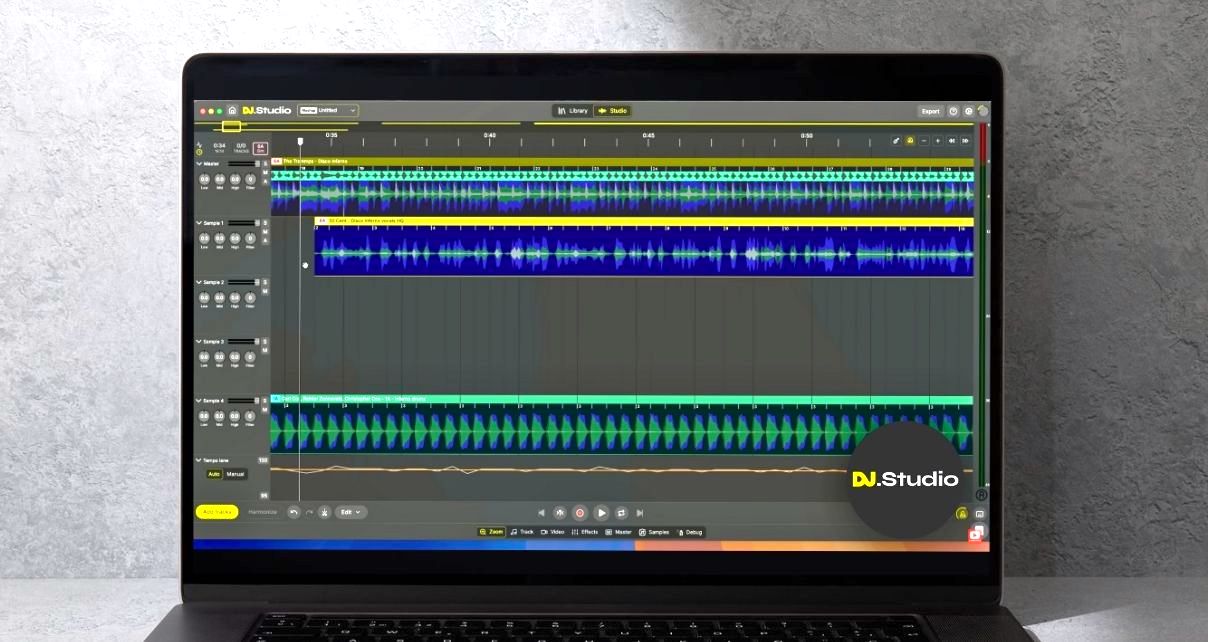Open the Edit dropdown menu
Screen dimensions: 1208x642
350,512
